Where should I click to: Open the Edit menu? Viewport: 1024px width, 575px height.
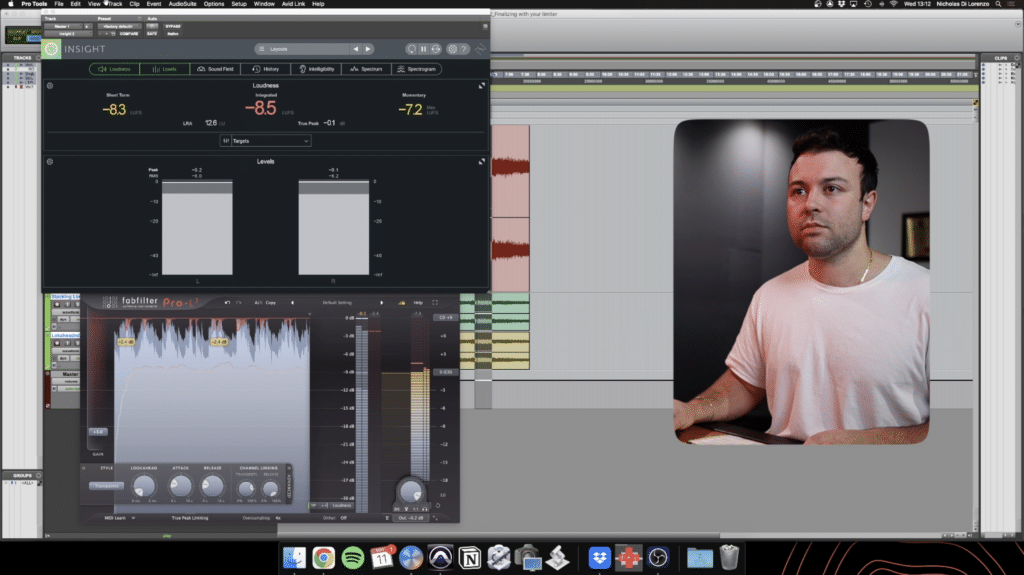(76, 4)
